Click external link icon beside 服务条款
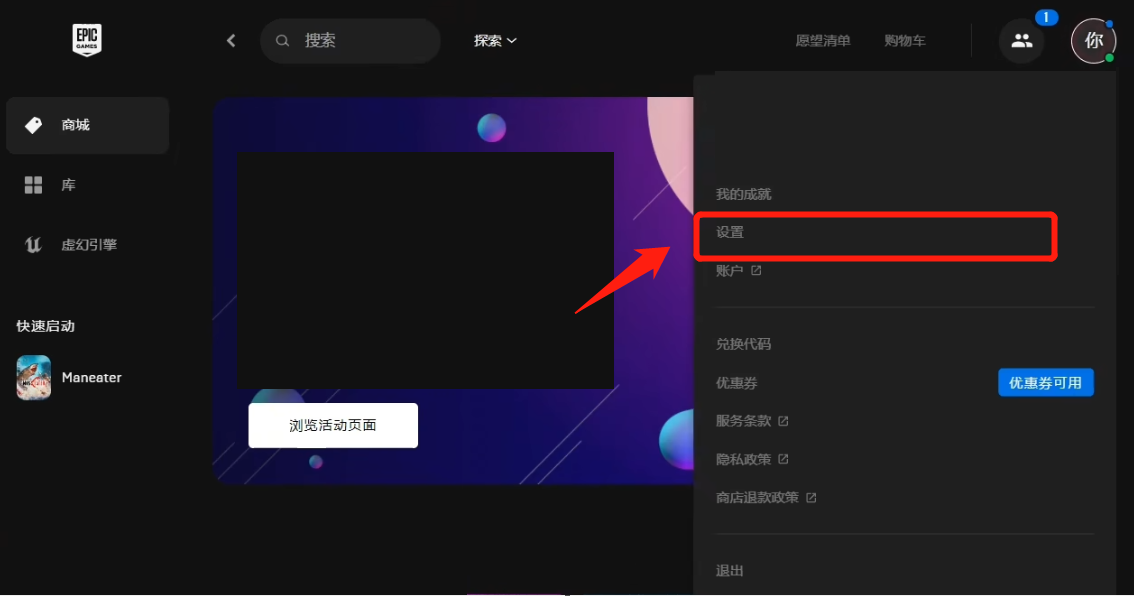The image size is (1134, 596). [783, 421]
